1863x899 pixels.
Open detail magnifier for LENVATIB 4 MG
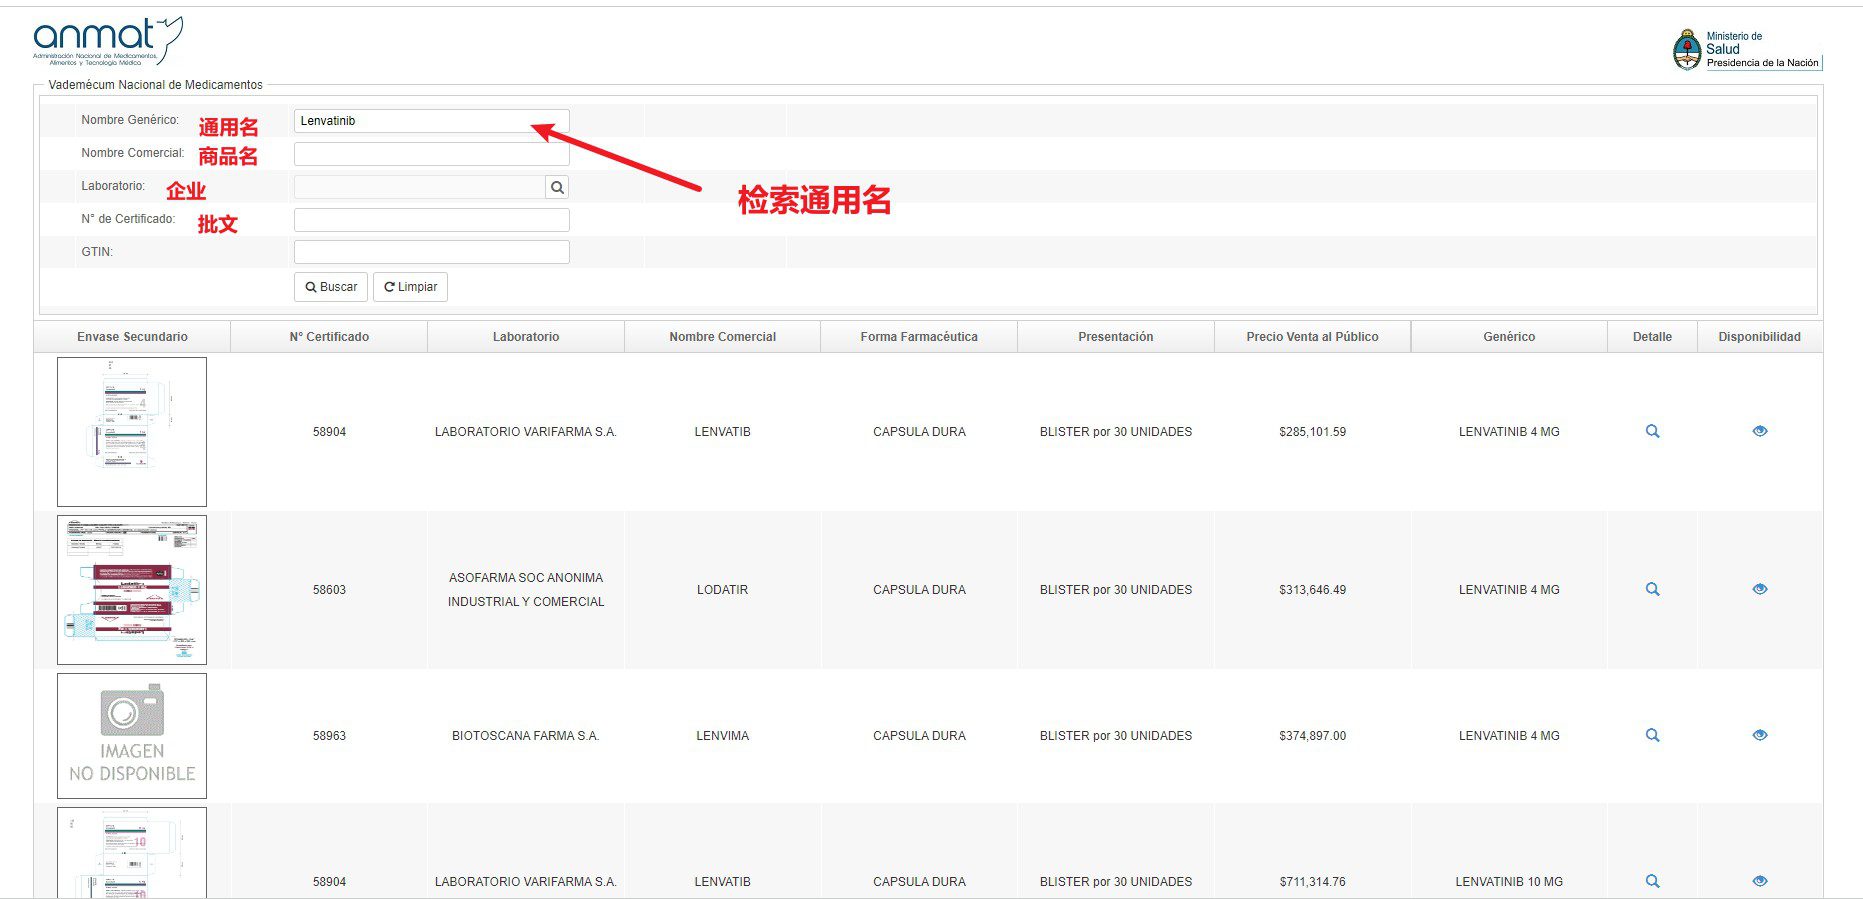(x=1652, y=432)
